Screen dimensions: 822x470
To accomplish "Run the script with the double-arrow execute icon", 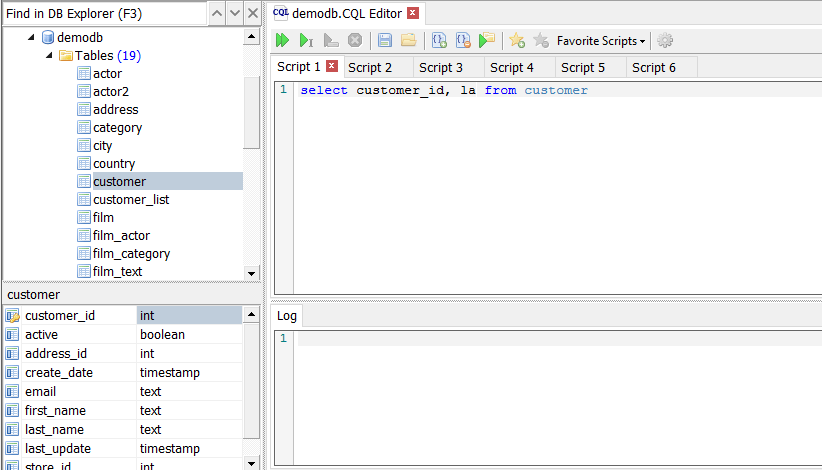I will tap(283, 41).
